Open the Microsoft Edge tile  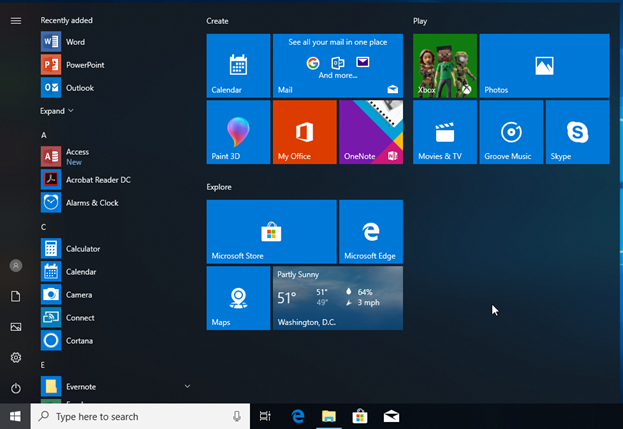coord(371,232)
